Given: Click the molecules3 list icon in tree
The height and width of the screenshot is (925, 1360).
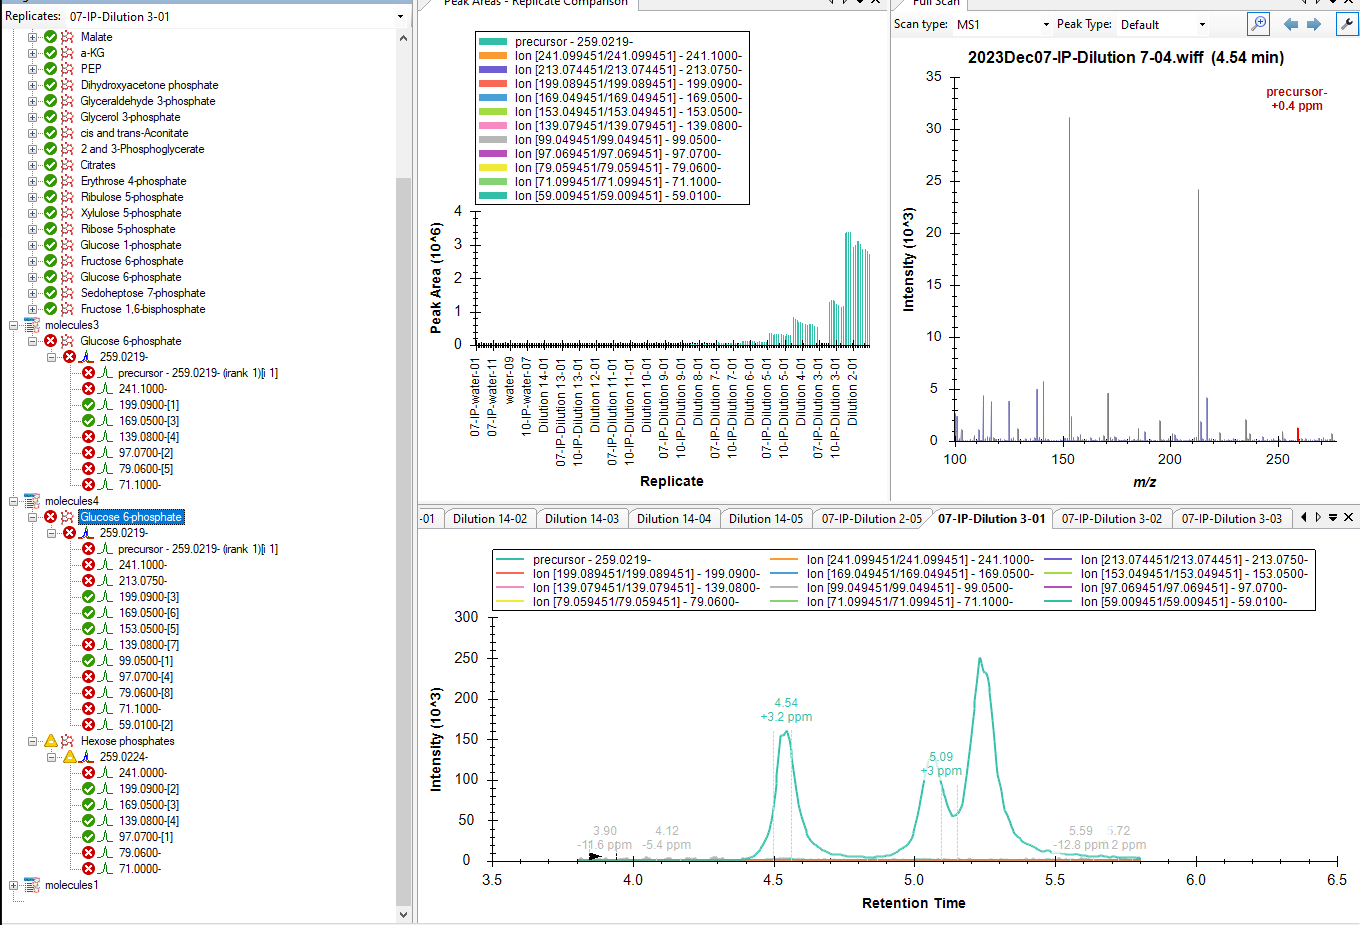Looking at the screenshot, I should (x=32, y=325).
